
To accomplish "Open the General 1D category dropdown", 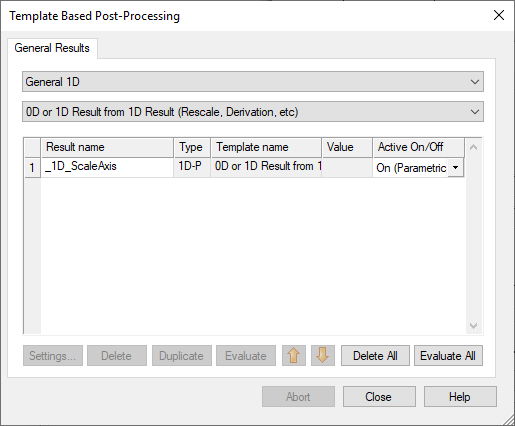I will [253, 82].
